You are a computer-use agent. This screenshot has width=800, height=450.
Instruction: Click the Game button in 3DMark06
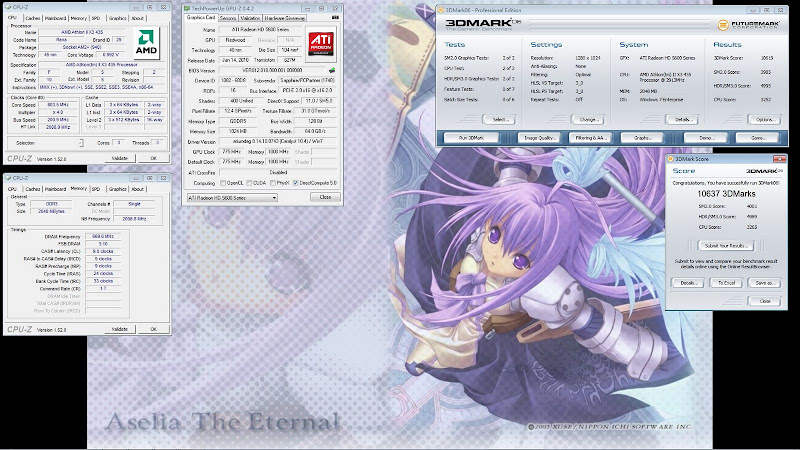(x=758, y=138)
